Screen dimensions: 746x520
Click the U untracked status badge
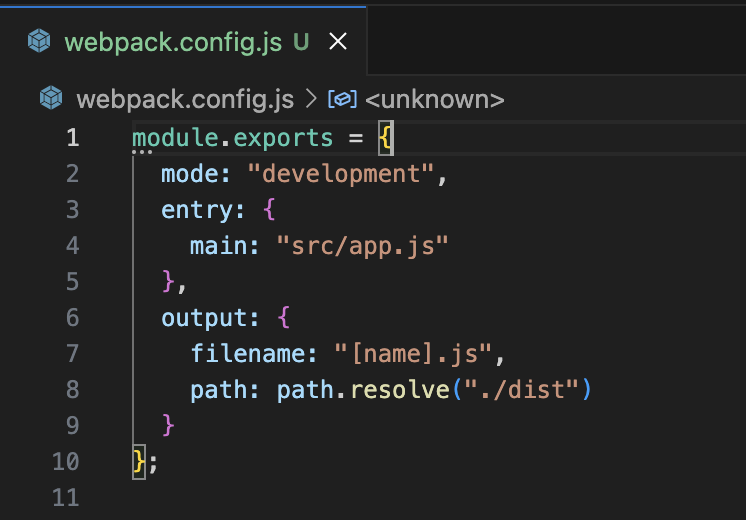[301, 42]
